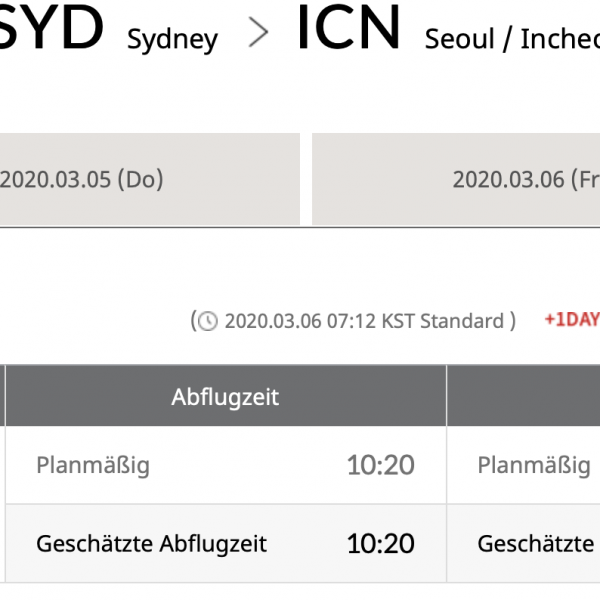Click the +1DAY indicator in red

coord(572,319)
